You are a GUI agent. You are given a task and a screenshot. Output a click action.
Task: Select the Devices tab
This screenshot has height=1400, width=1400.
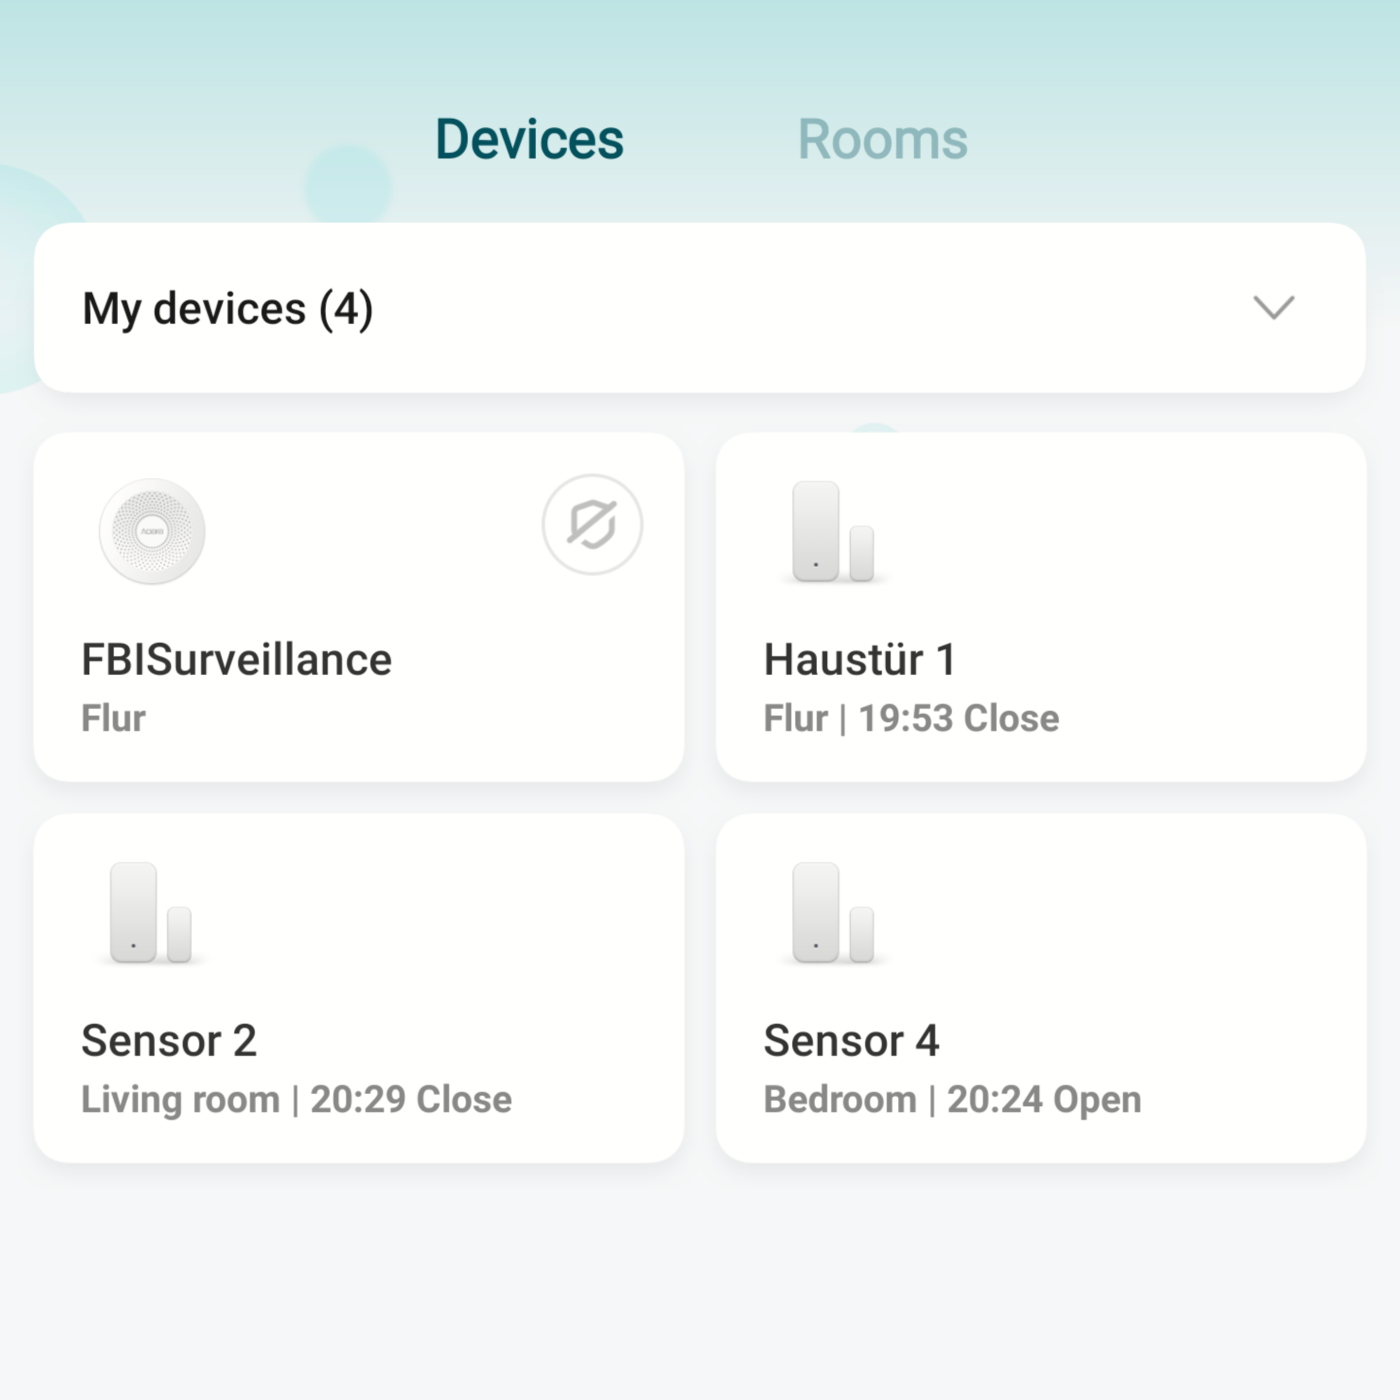coord(529,139)
